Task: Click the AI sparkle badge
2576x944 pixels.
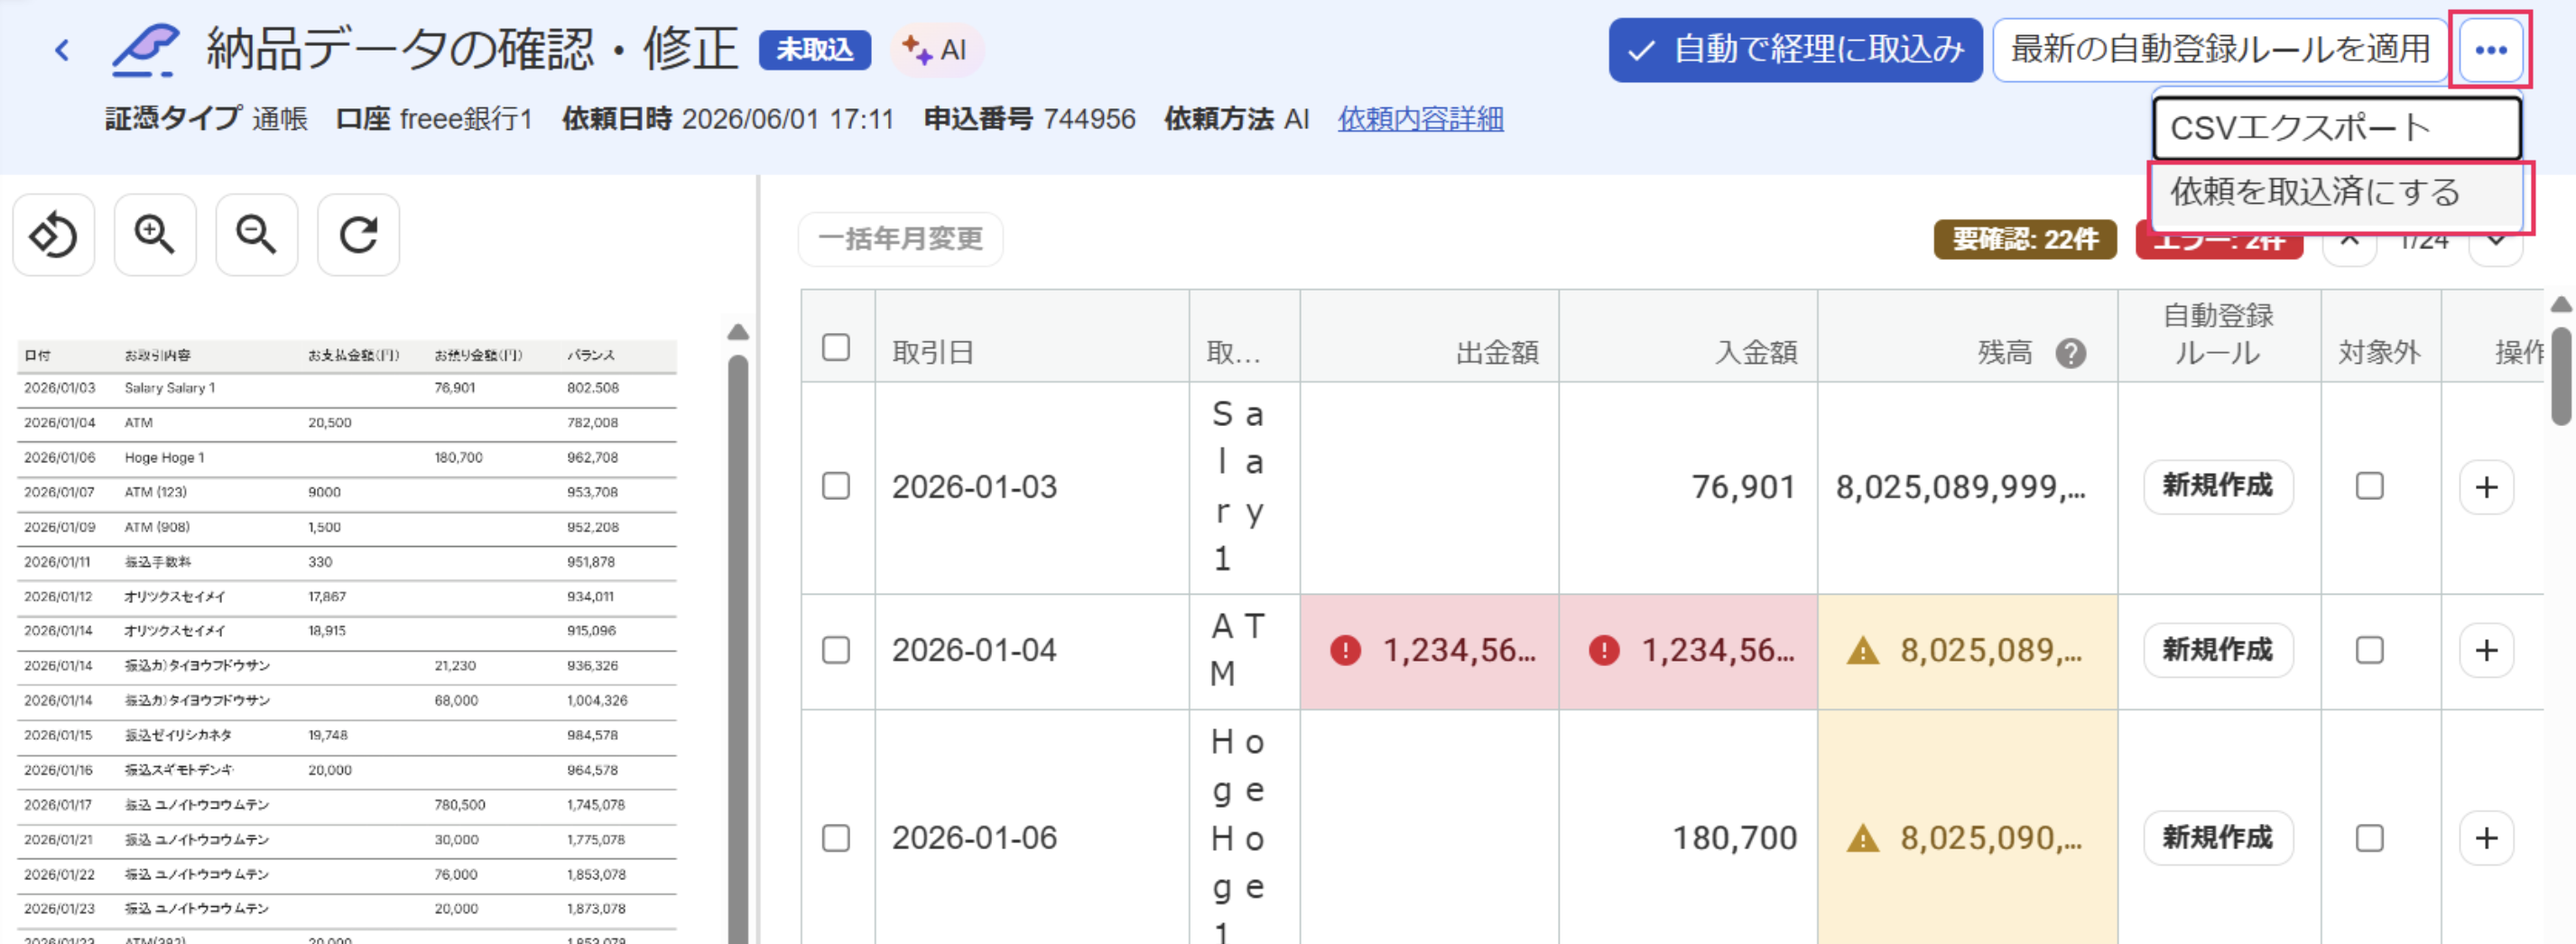Action: [936, 50]
